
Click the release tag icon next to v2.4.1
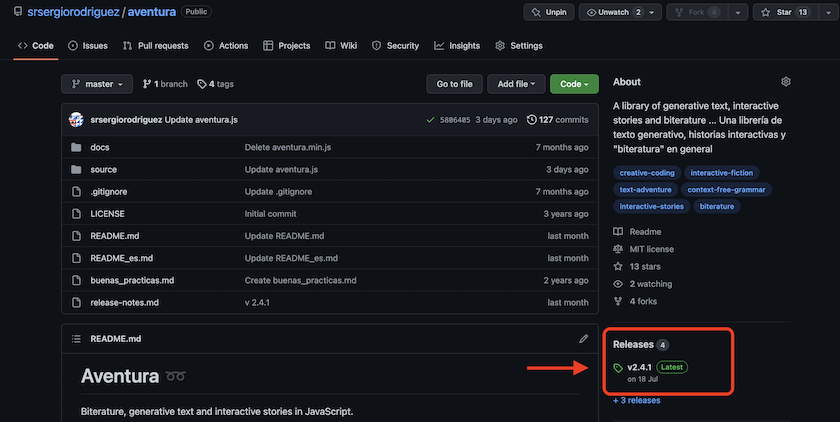pos(618,368)
